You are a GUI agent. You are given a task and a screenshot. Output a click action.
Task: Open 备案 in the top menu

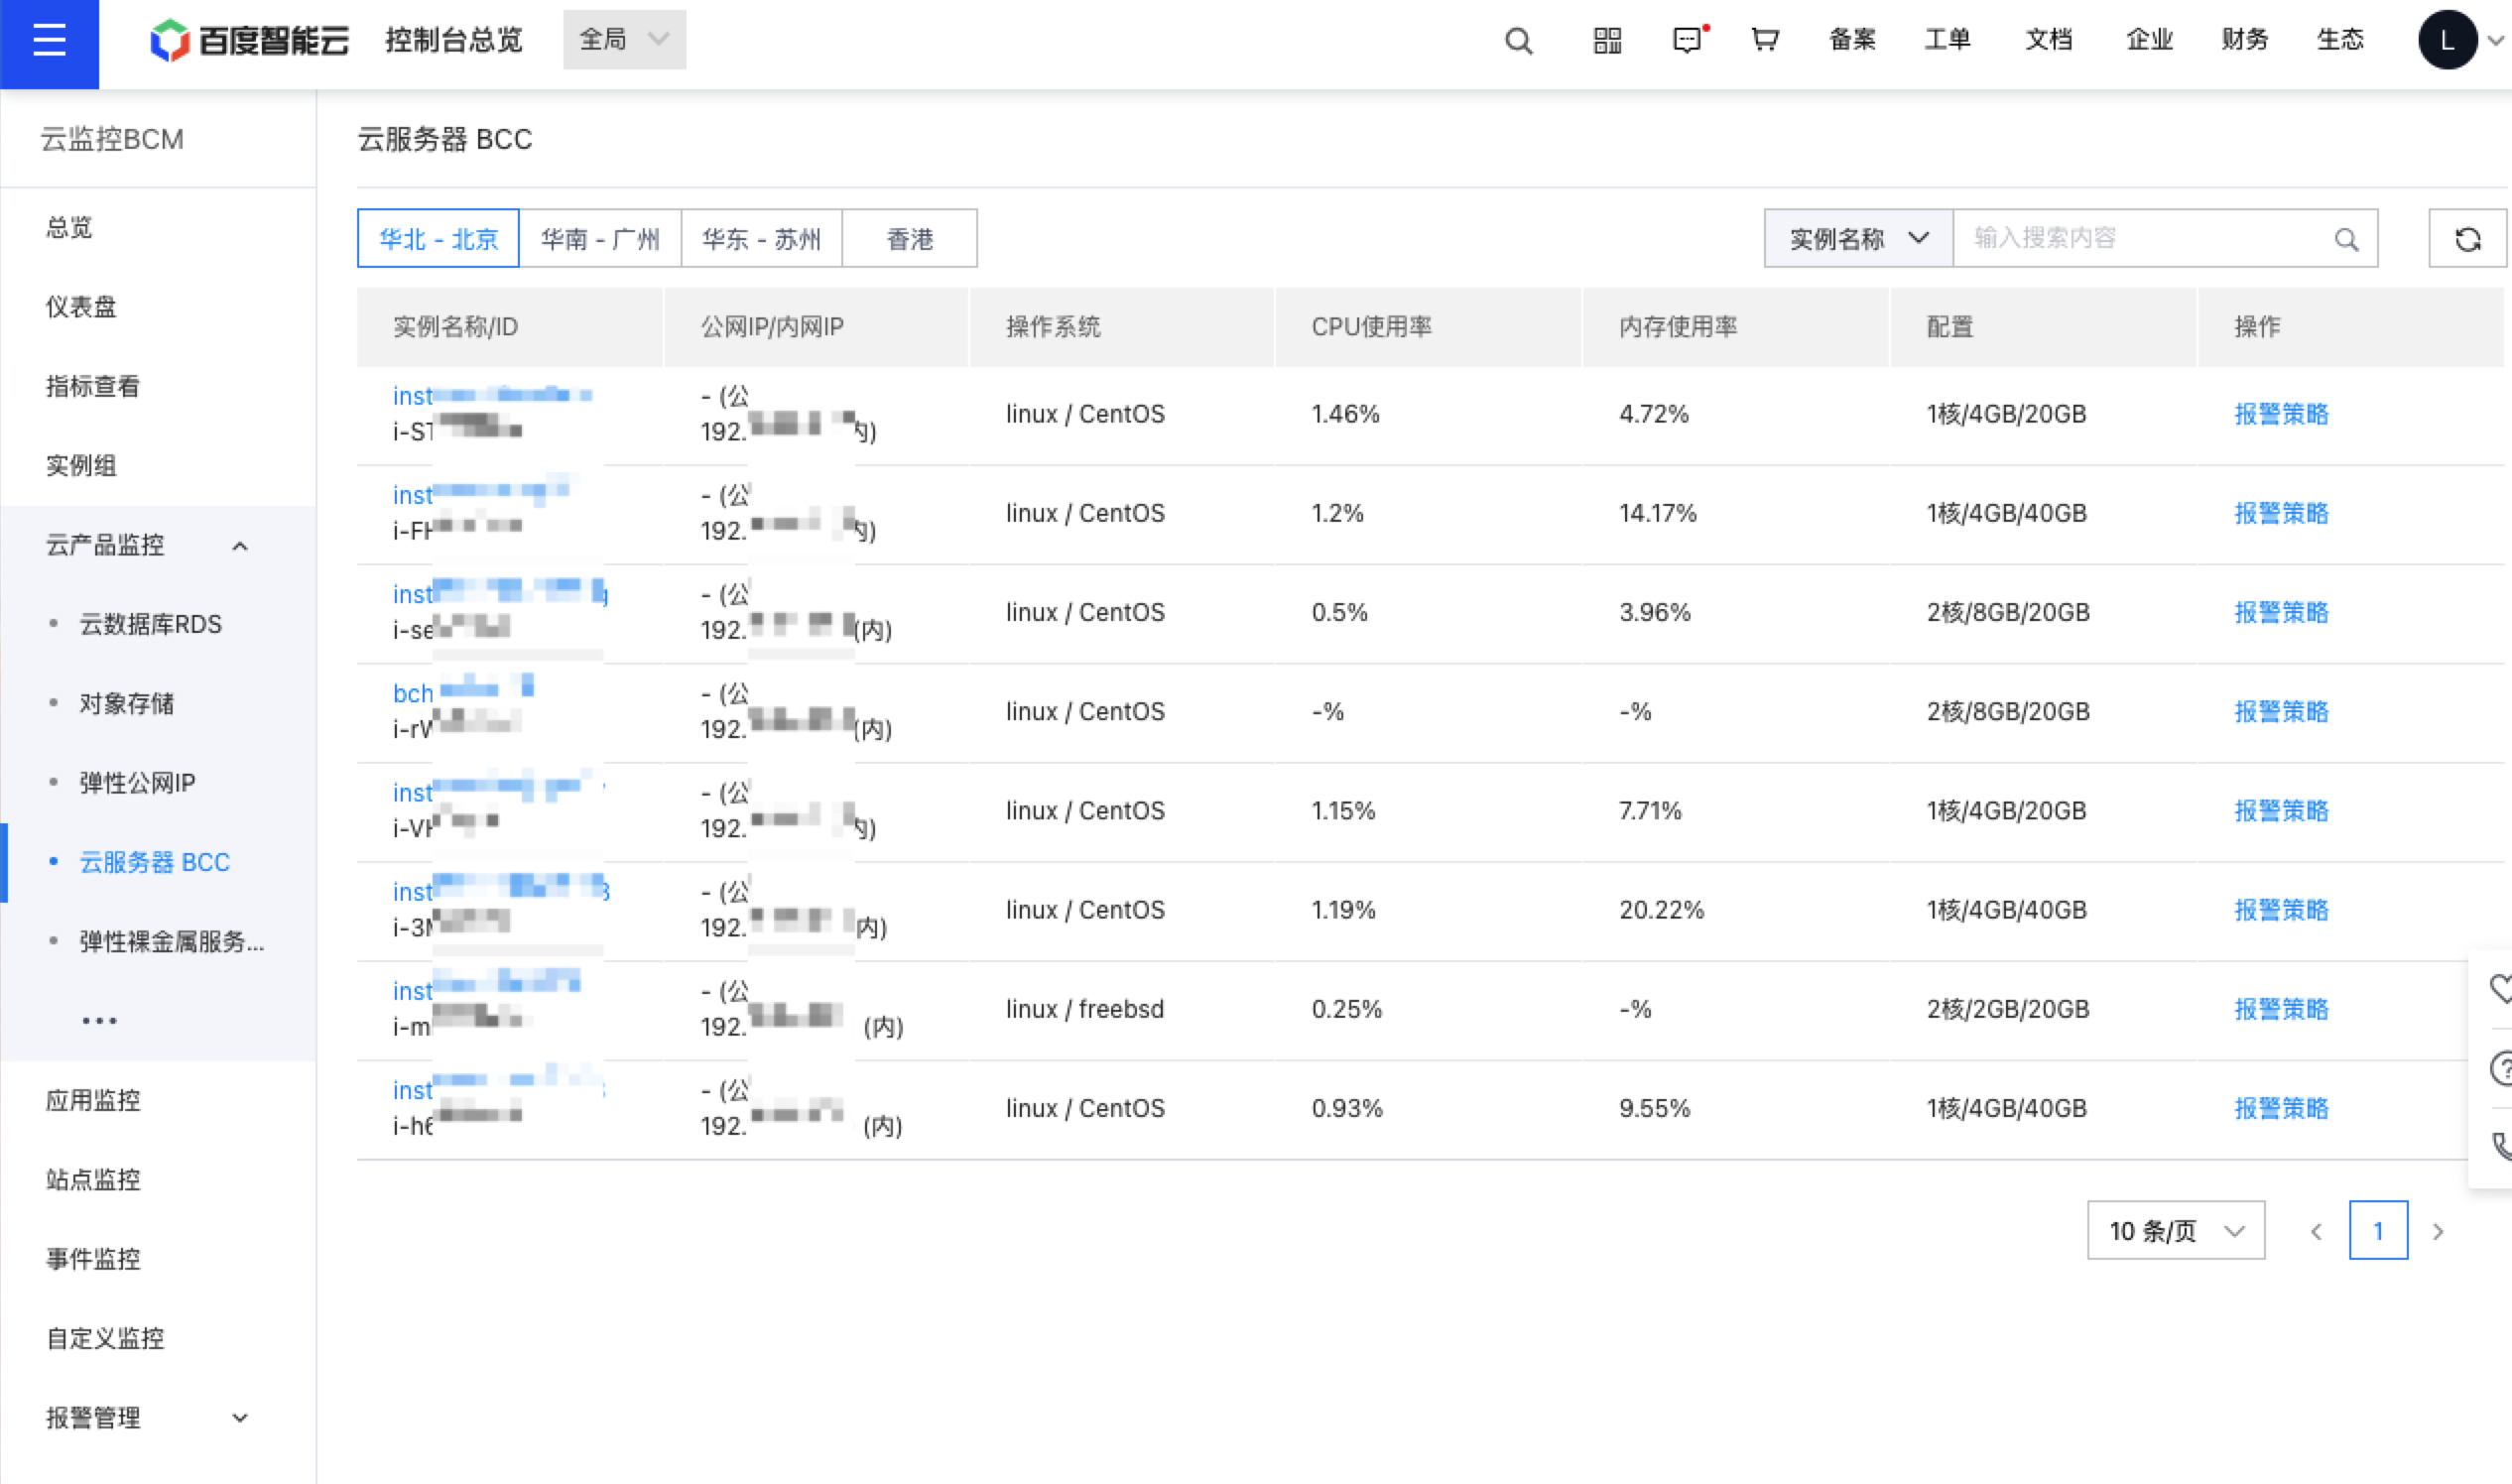1852,40
